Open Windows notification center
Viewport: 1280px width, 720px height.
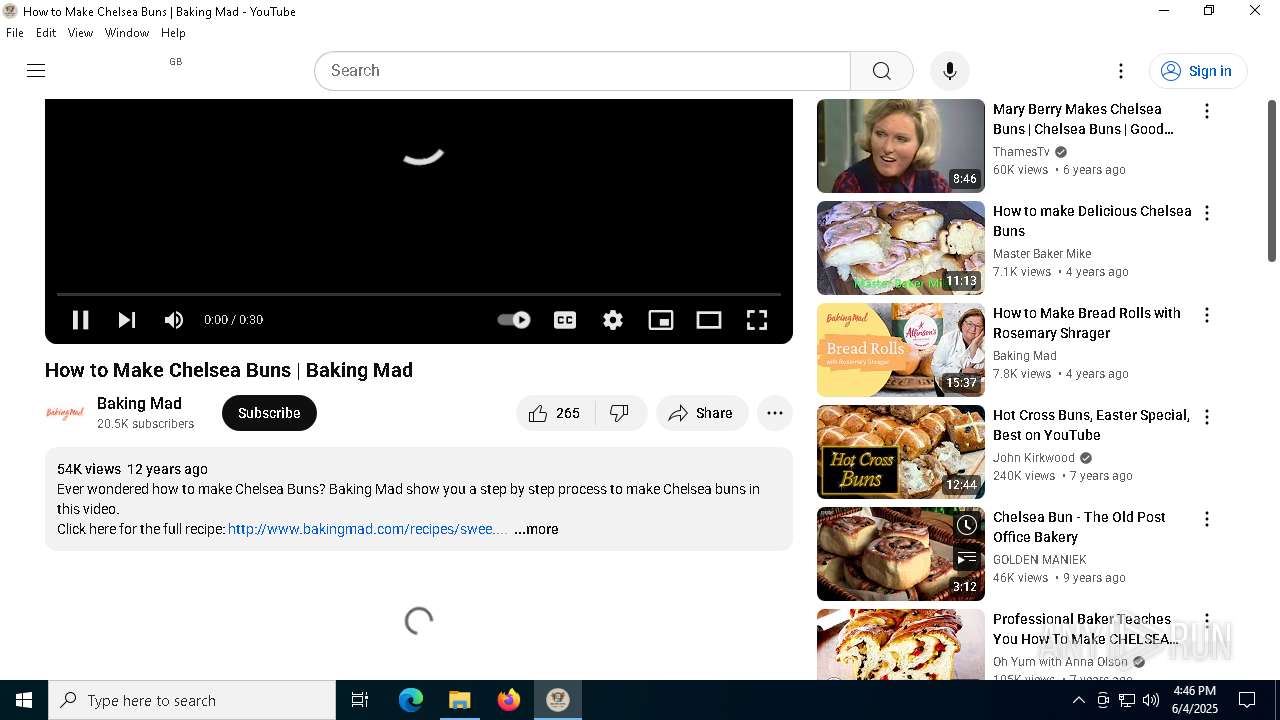pyautogui.click(x=1247, y=700)
